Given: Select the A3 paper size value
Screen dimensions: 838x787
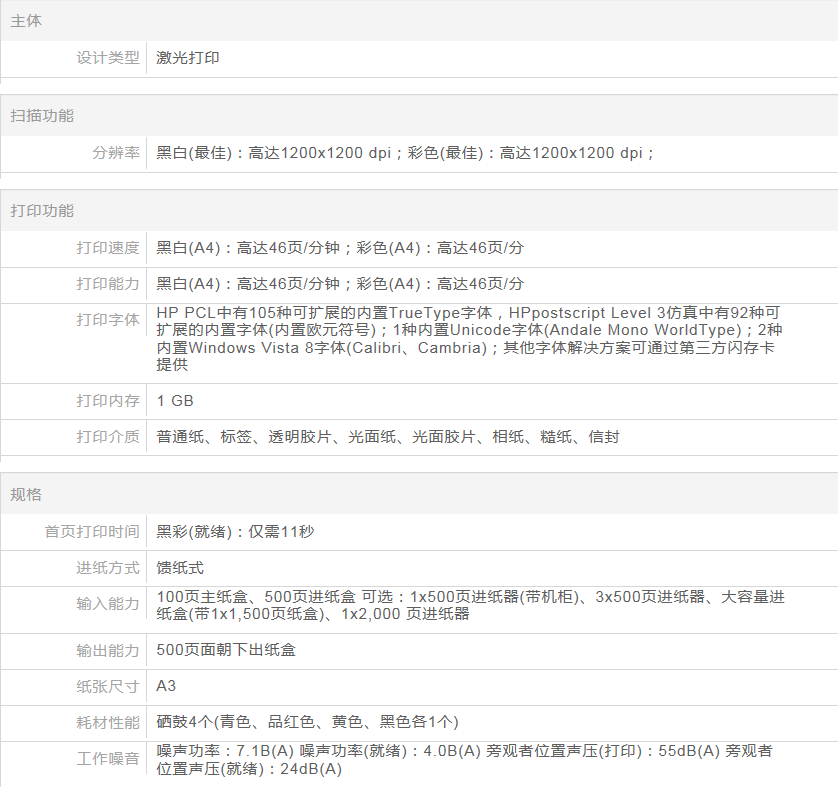Looking at the screenshot, I should click(x=166, y=686).
